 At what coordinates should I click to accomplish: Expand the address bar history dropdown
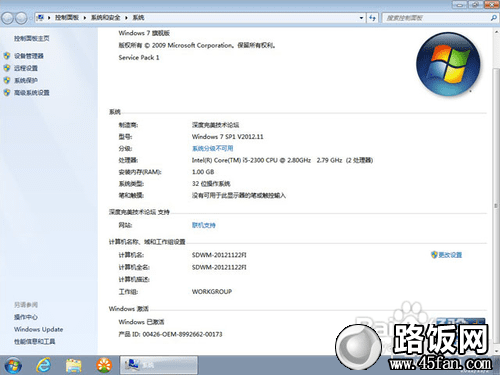click(x=361, y=18)
